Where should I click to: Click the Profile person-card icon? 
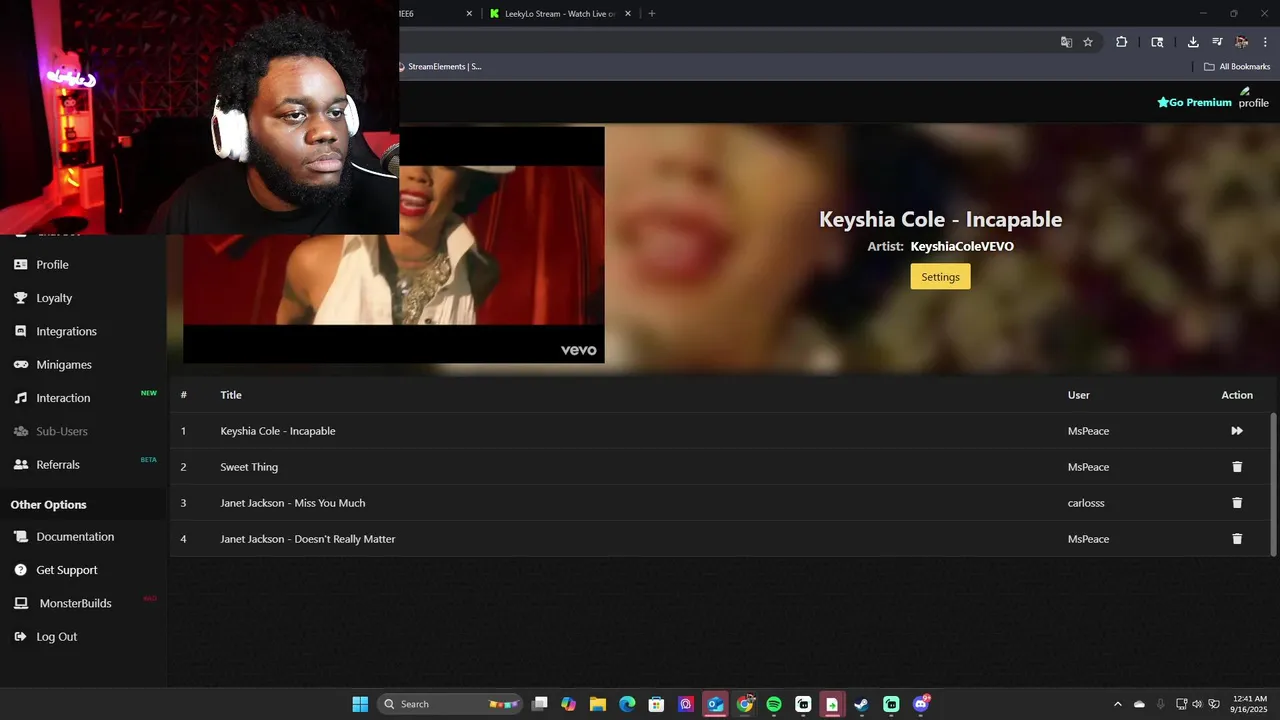coord(20,265)
